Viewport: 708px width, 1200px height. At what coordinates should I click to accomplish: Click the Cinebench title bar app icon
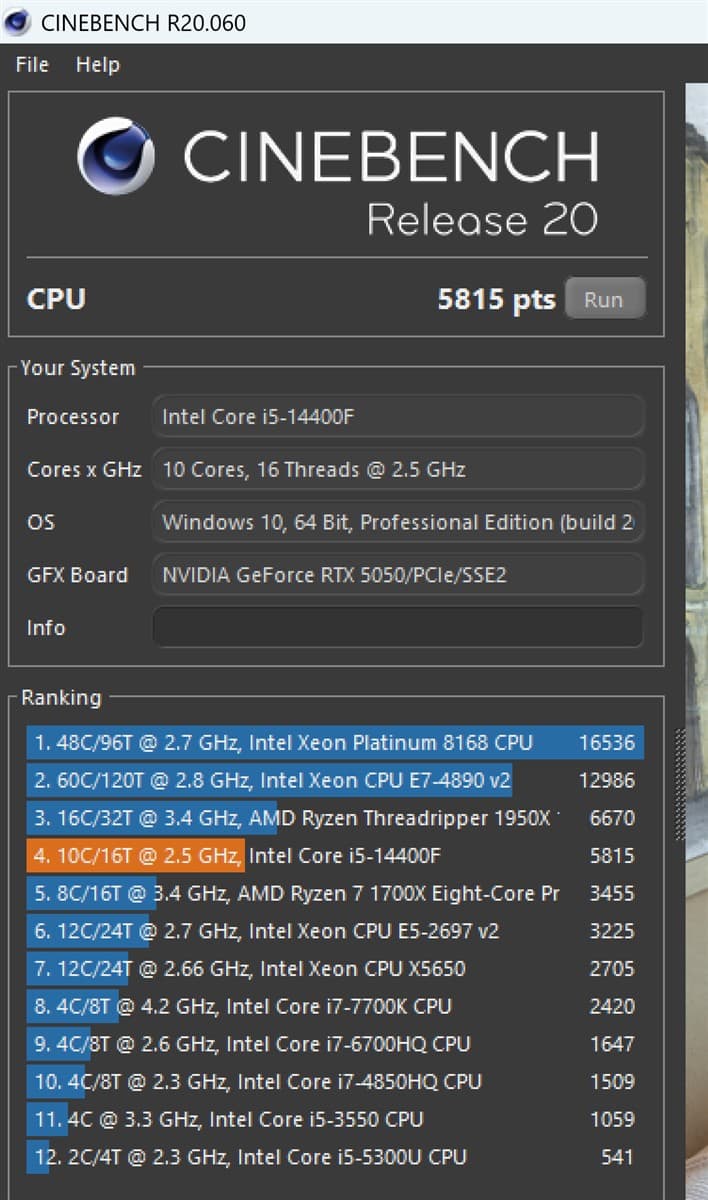tap(19, 21)
